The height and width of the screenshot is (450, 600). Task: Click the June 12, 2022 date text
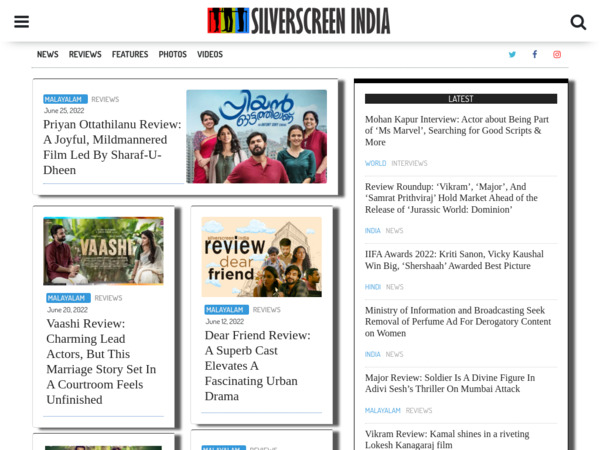point(225,321)
